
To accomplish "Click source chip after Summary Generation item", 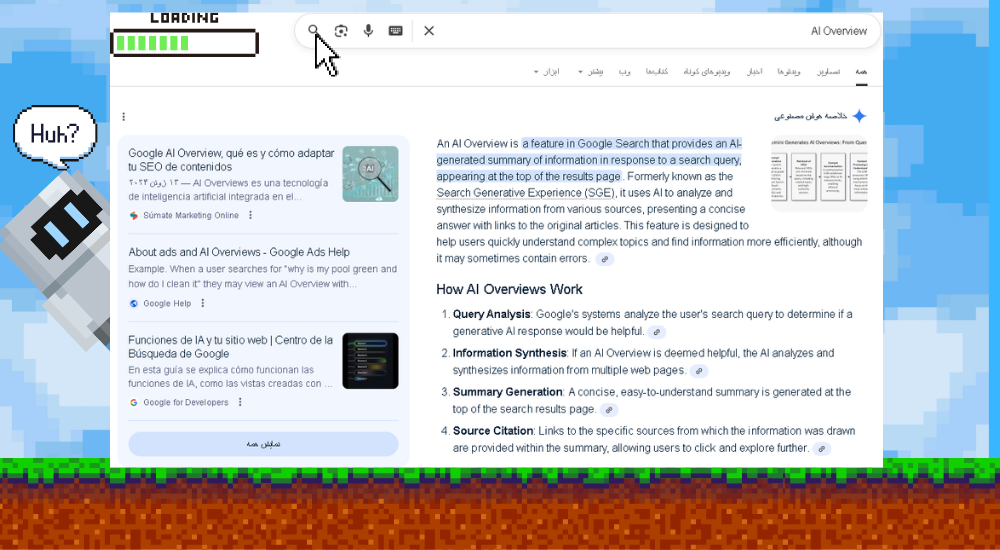I will (609, 410).
